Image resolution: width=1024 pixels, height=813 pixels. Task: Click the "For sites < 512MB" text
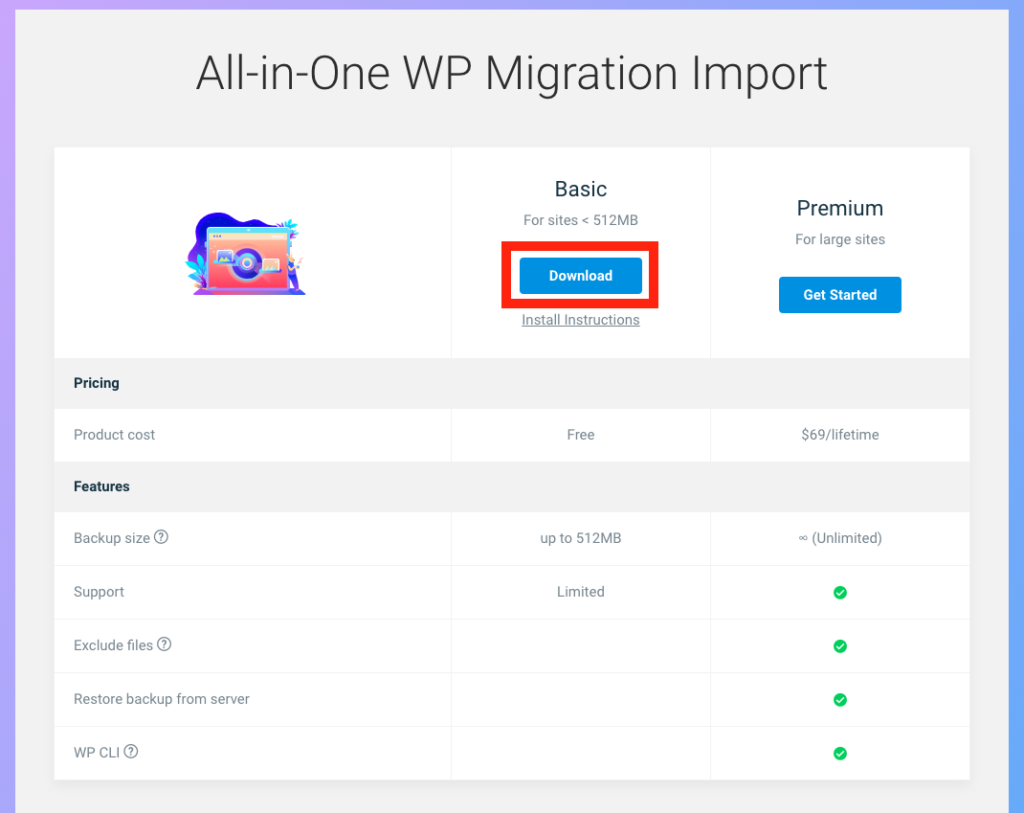tap(581, 220)
